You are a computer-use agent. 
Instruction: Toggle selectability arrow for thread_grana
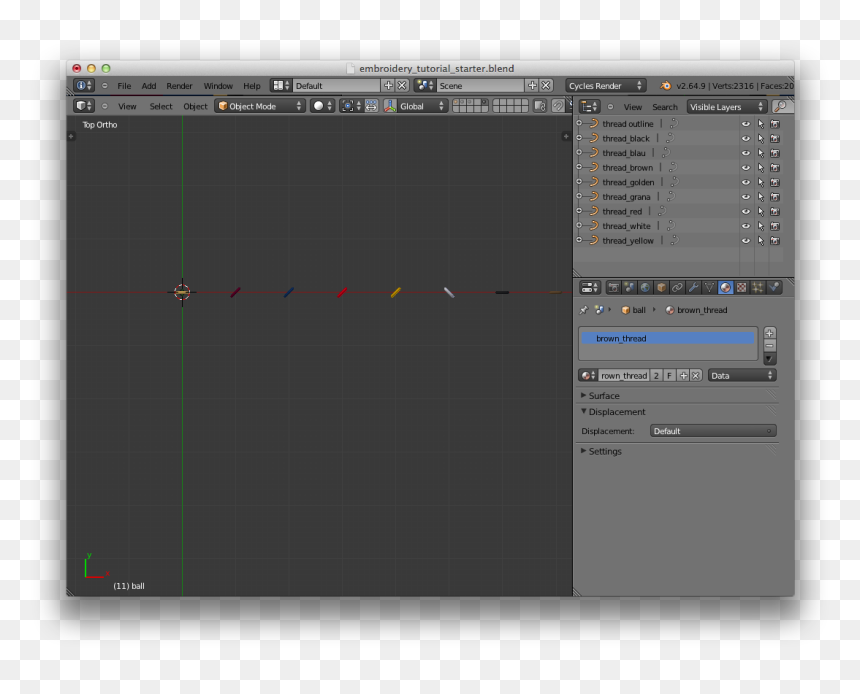[761, 197]
